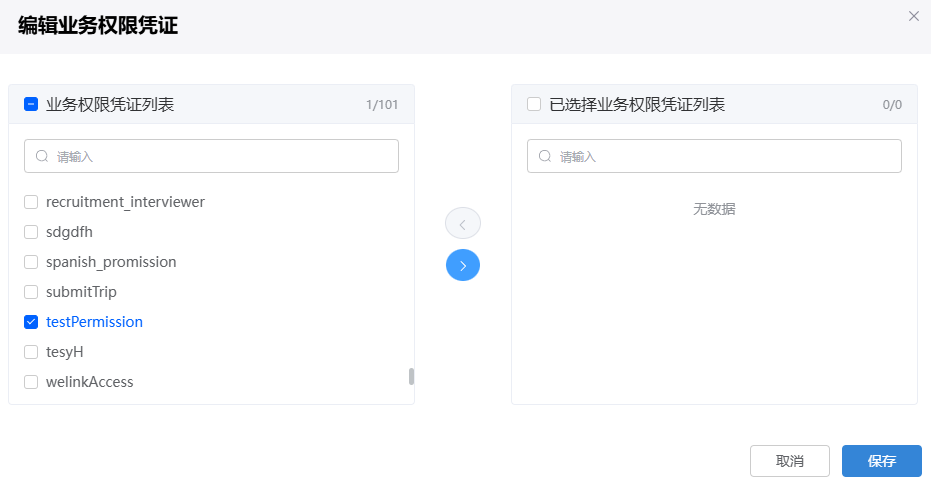Click search icon in left list filter
The height and width of the screenshot is (483, 931).
click(x=42, y=156)
